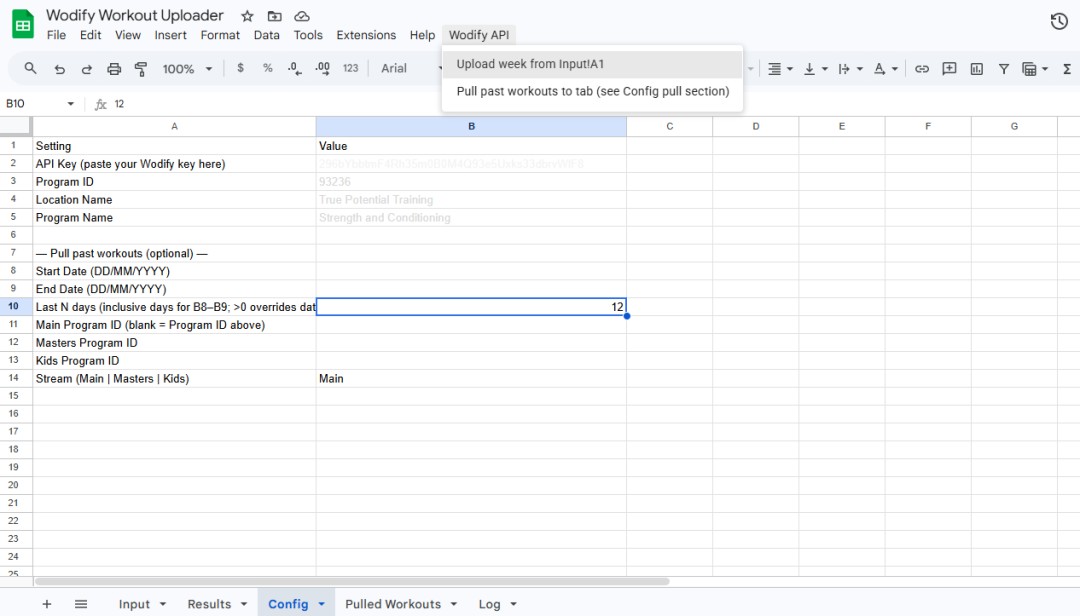This screenshot has width=1080, height=616.
Task: Open Config tab options arrow
Action: (x=322, y=604)
